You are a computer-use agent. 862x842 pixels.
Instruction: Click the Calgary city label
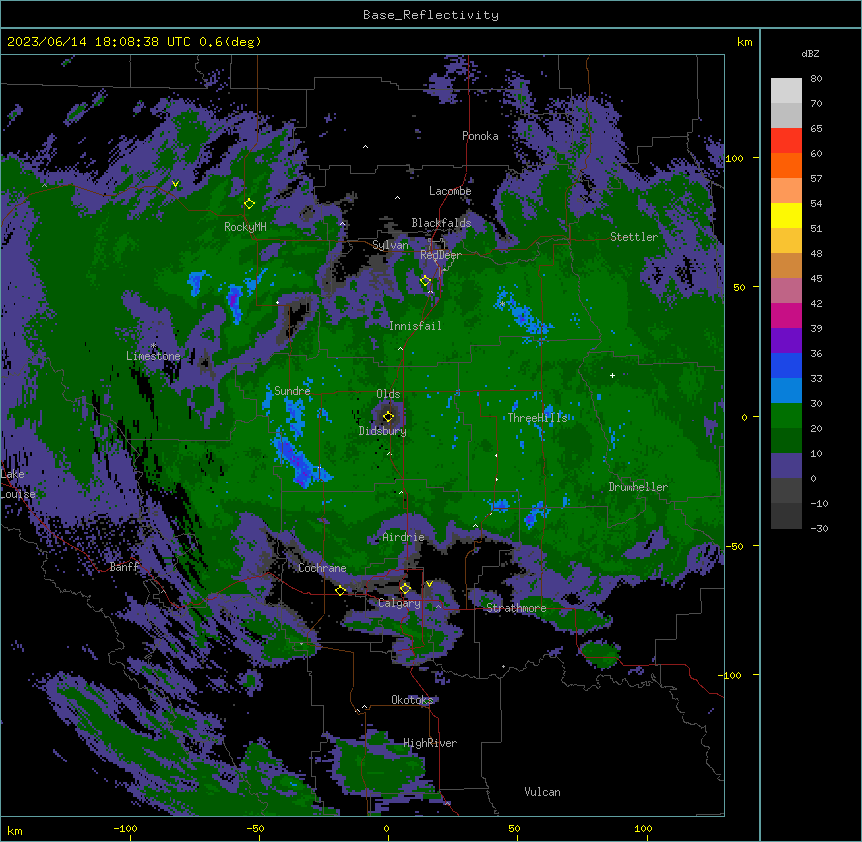pyautogui.click(x=399, y=603)
